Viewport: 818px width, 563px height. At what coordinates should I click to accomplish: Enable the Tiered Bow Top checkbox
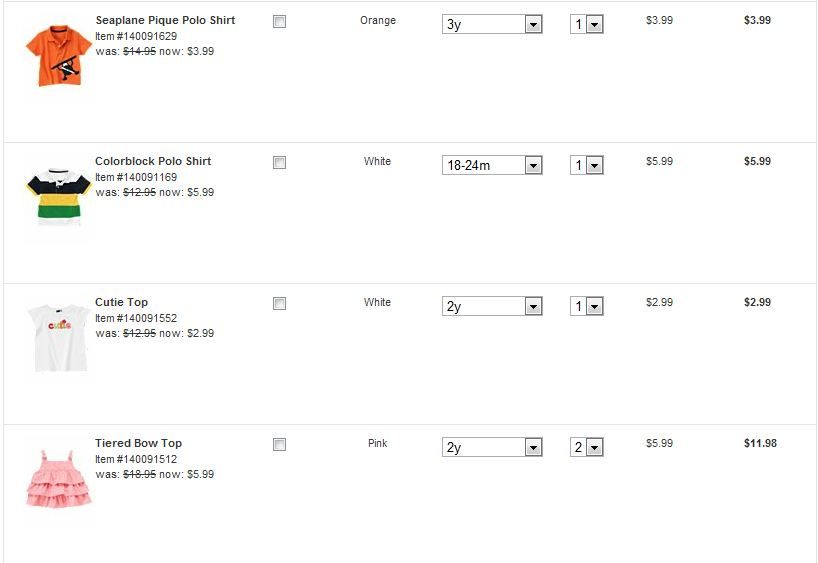(x=280, y=444)
